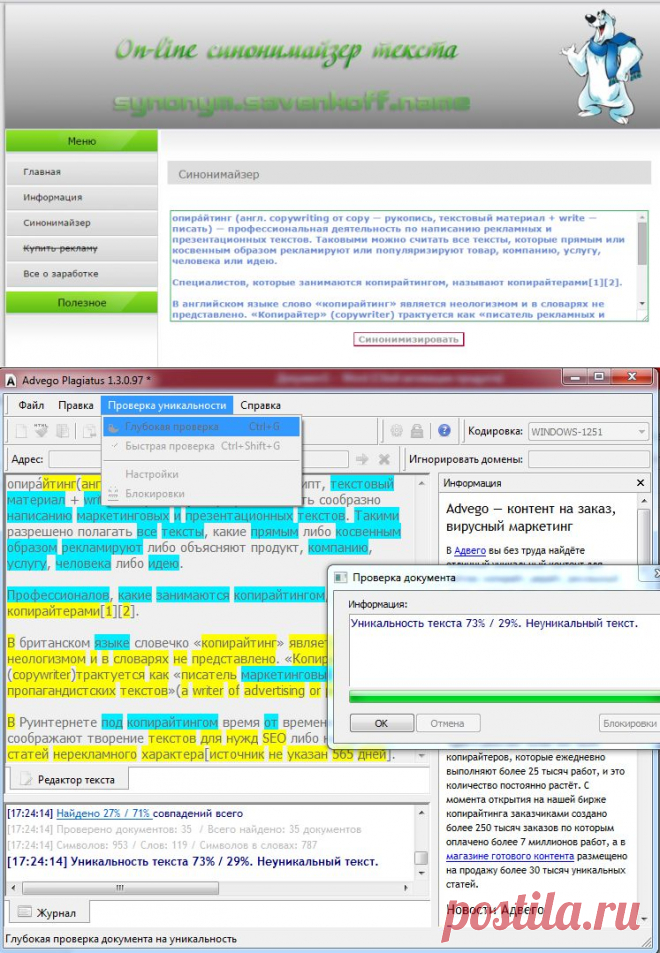660x953 pixels.
Task: Click the new document toolbar icon
Action: point(21,431)
